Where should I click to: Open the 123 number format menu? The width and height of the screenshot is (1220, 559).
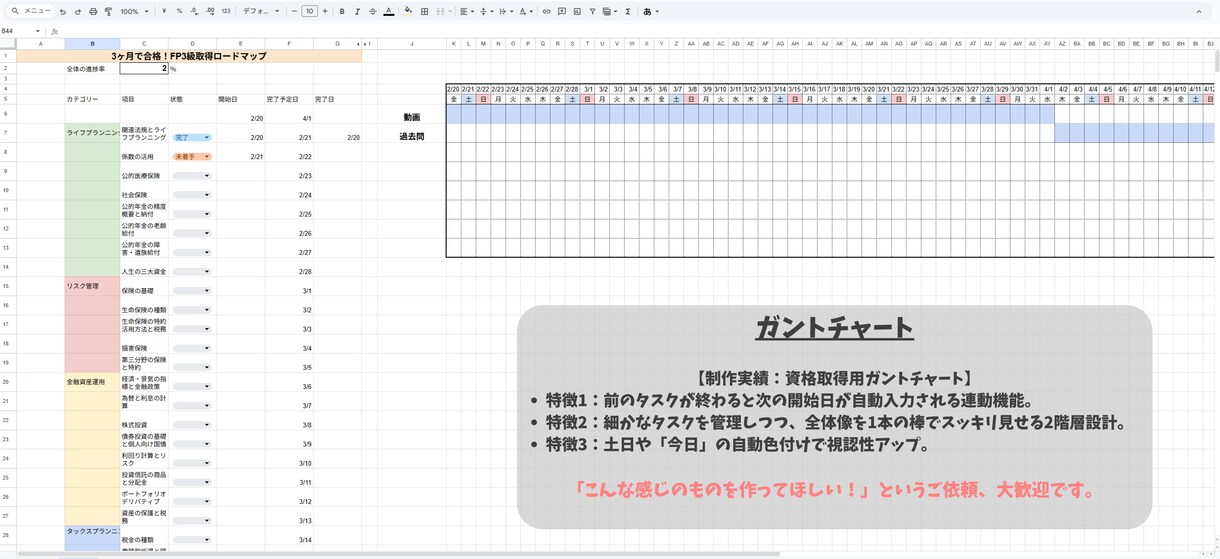coord(226,11)
